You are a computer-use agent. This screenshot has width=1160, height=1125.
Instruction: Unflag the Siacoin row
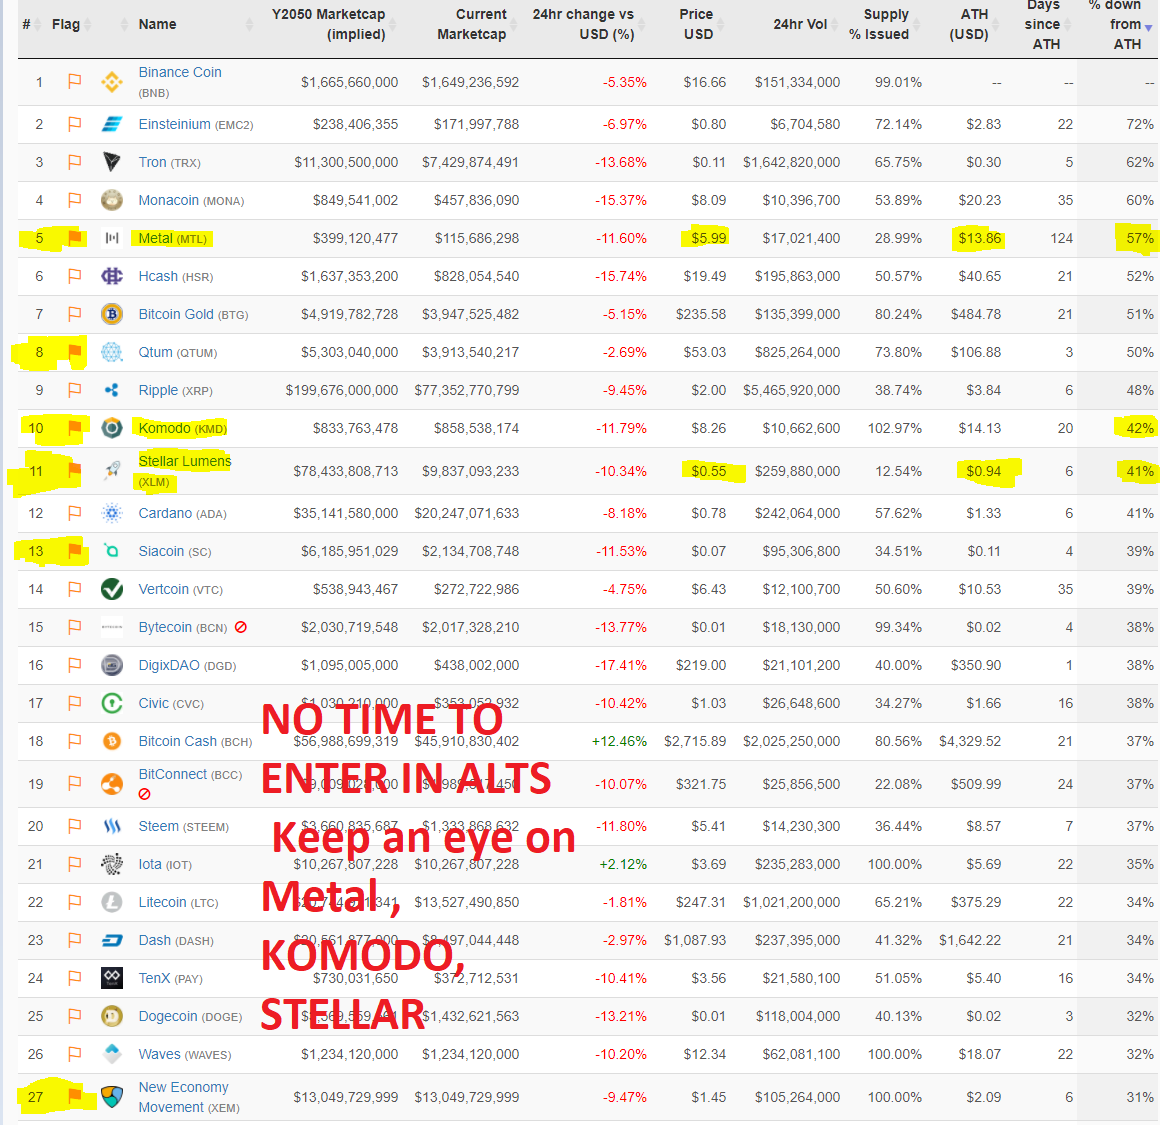(x=74, y=550)
